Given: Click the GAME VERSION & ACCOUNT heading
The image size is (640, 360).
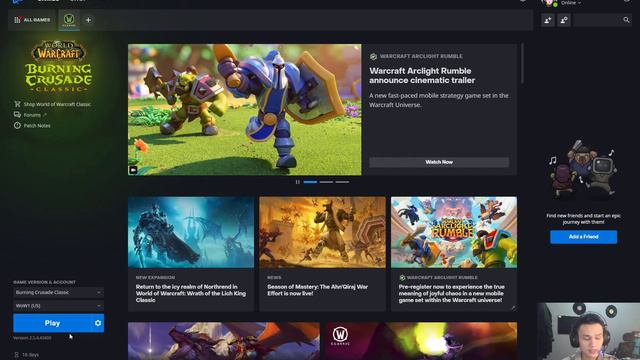Looking at the screenshot, I should [x=44, y=282].
